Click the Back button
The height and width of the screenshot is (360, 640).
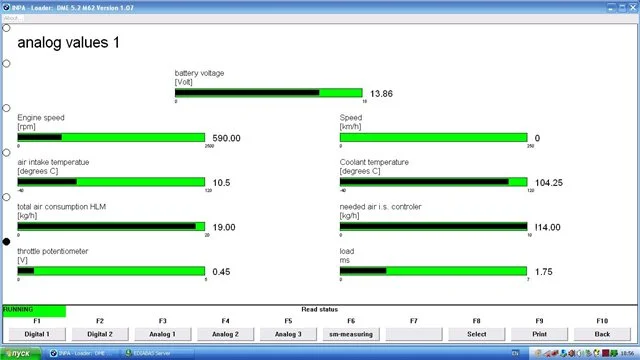click(602, 334)
